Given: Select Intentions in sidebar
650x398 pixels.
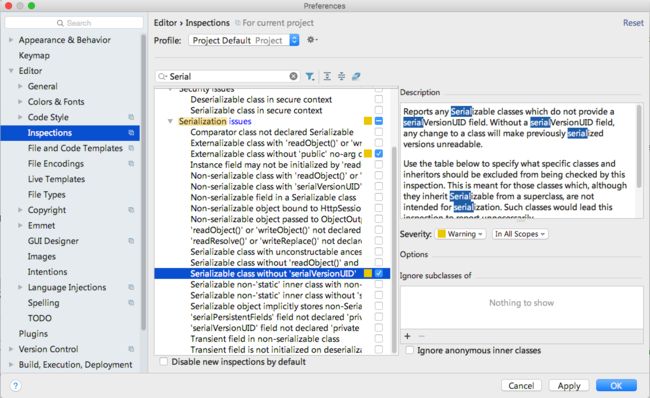Looking at the screenshot, I should click(x=47, y=272).
